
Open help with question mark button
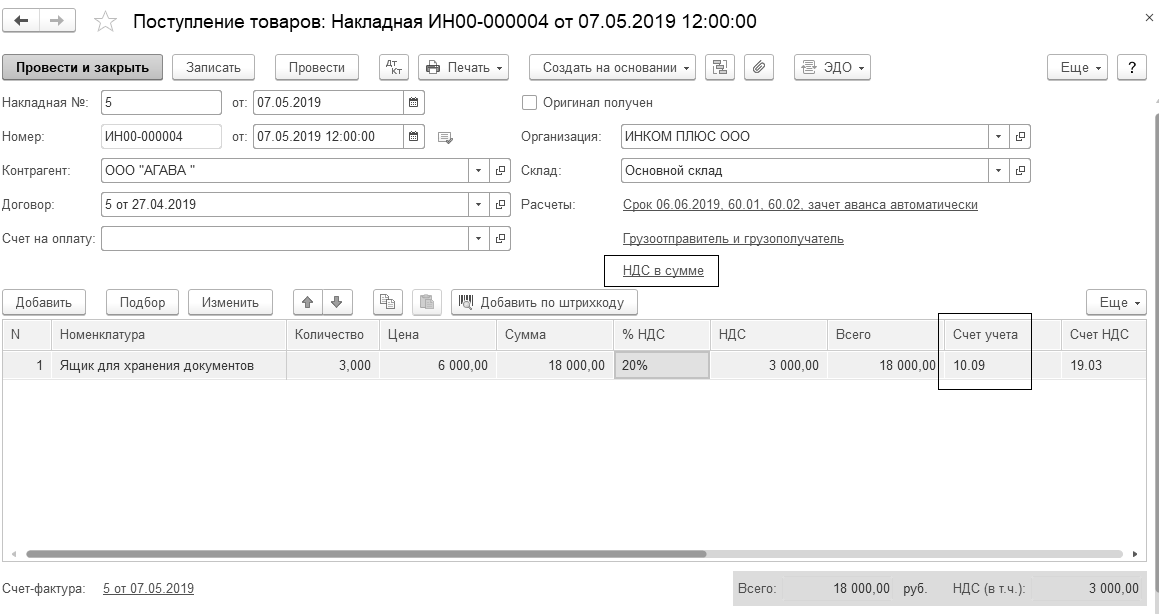(1132, 67)
